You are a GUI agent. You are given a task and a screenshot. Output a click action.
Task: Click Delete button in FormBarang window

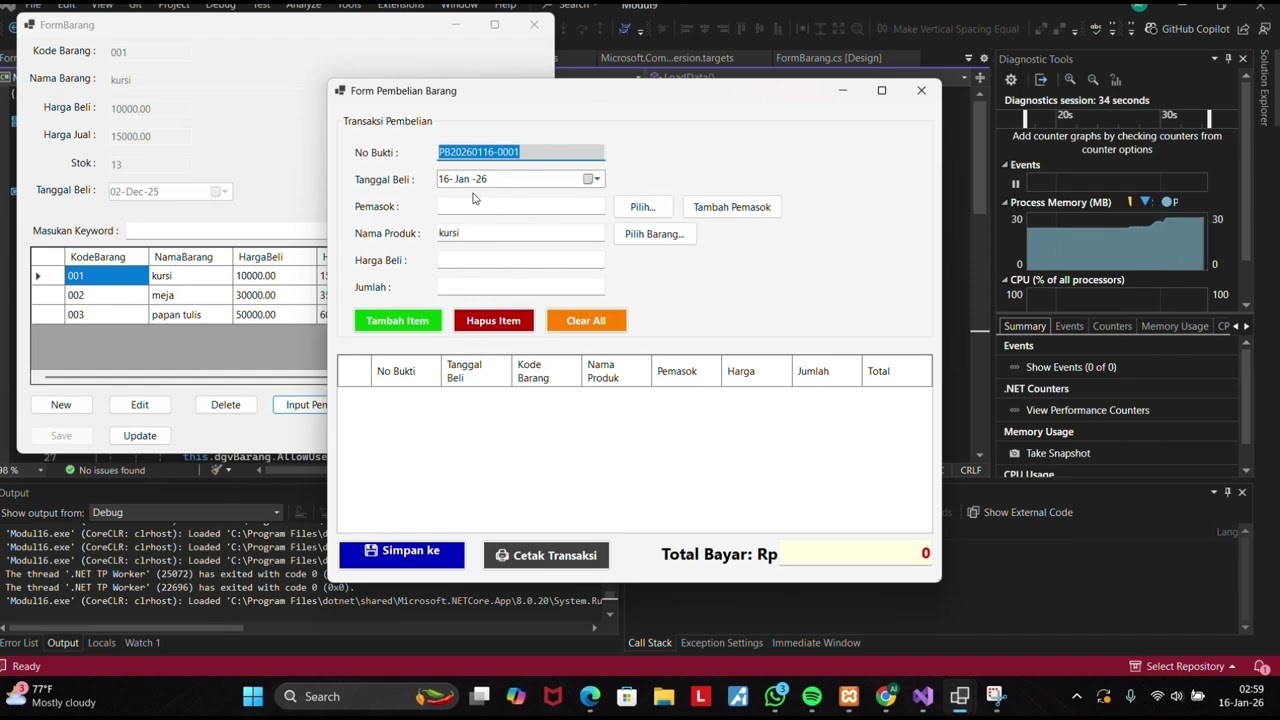(x=226, y=405)
